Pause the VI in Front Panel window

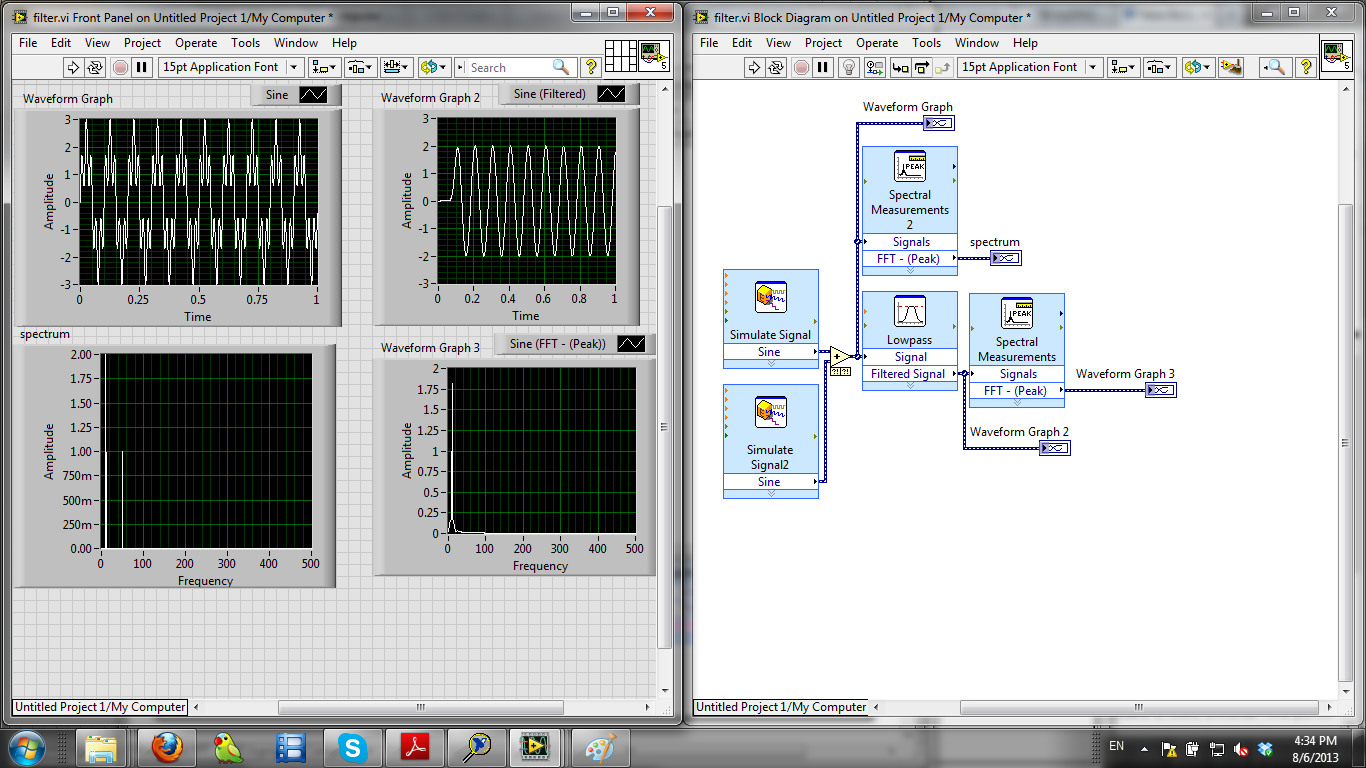142,67
